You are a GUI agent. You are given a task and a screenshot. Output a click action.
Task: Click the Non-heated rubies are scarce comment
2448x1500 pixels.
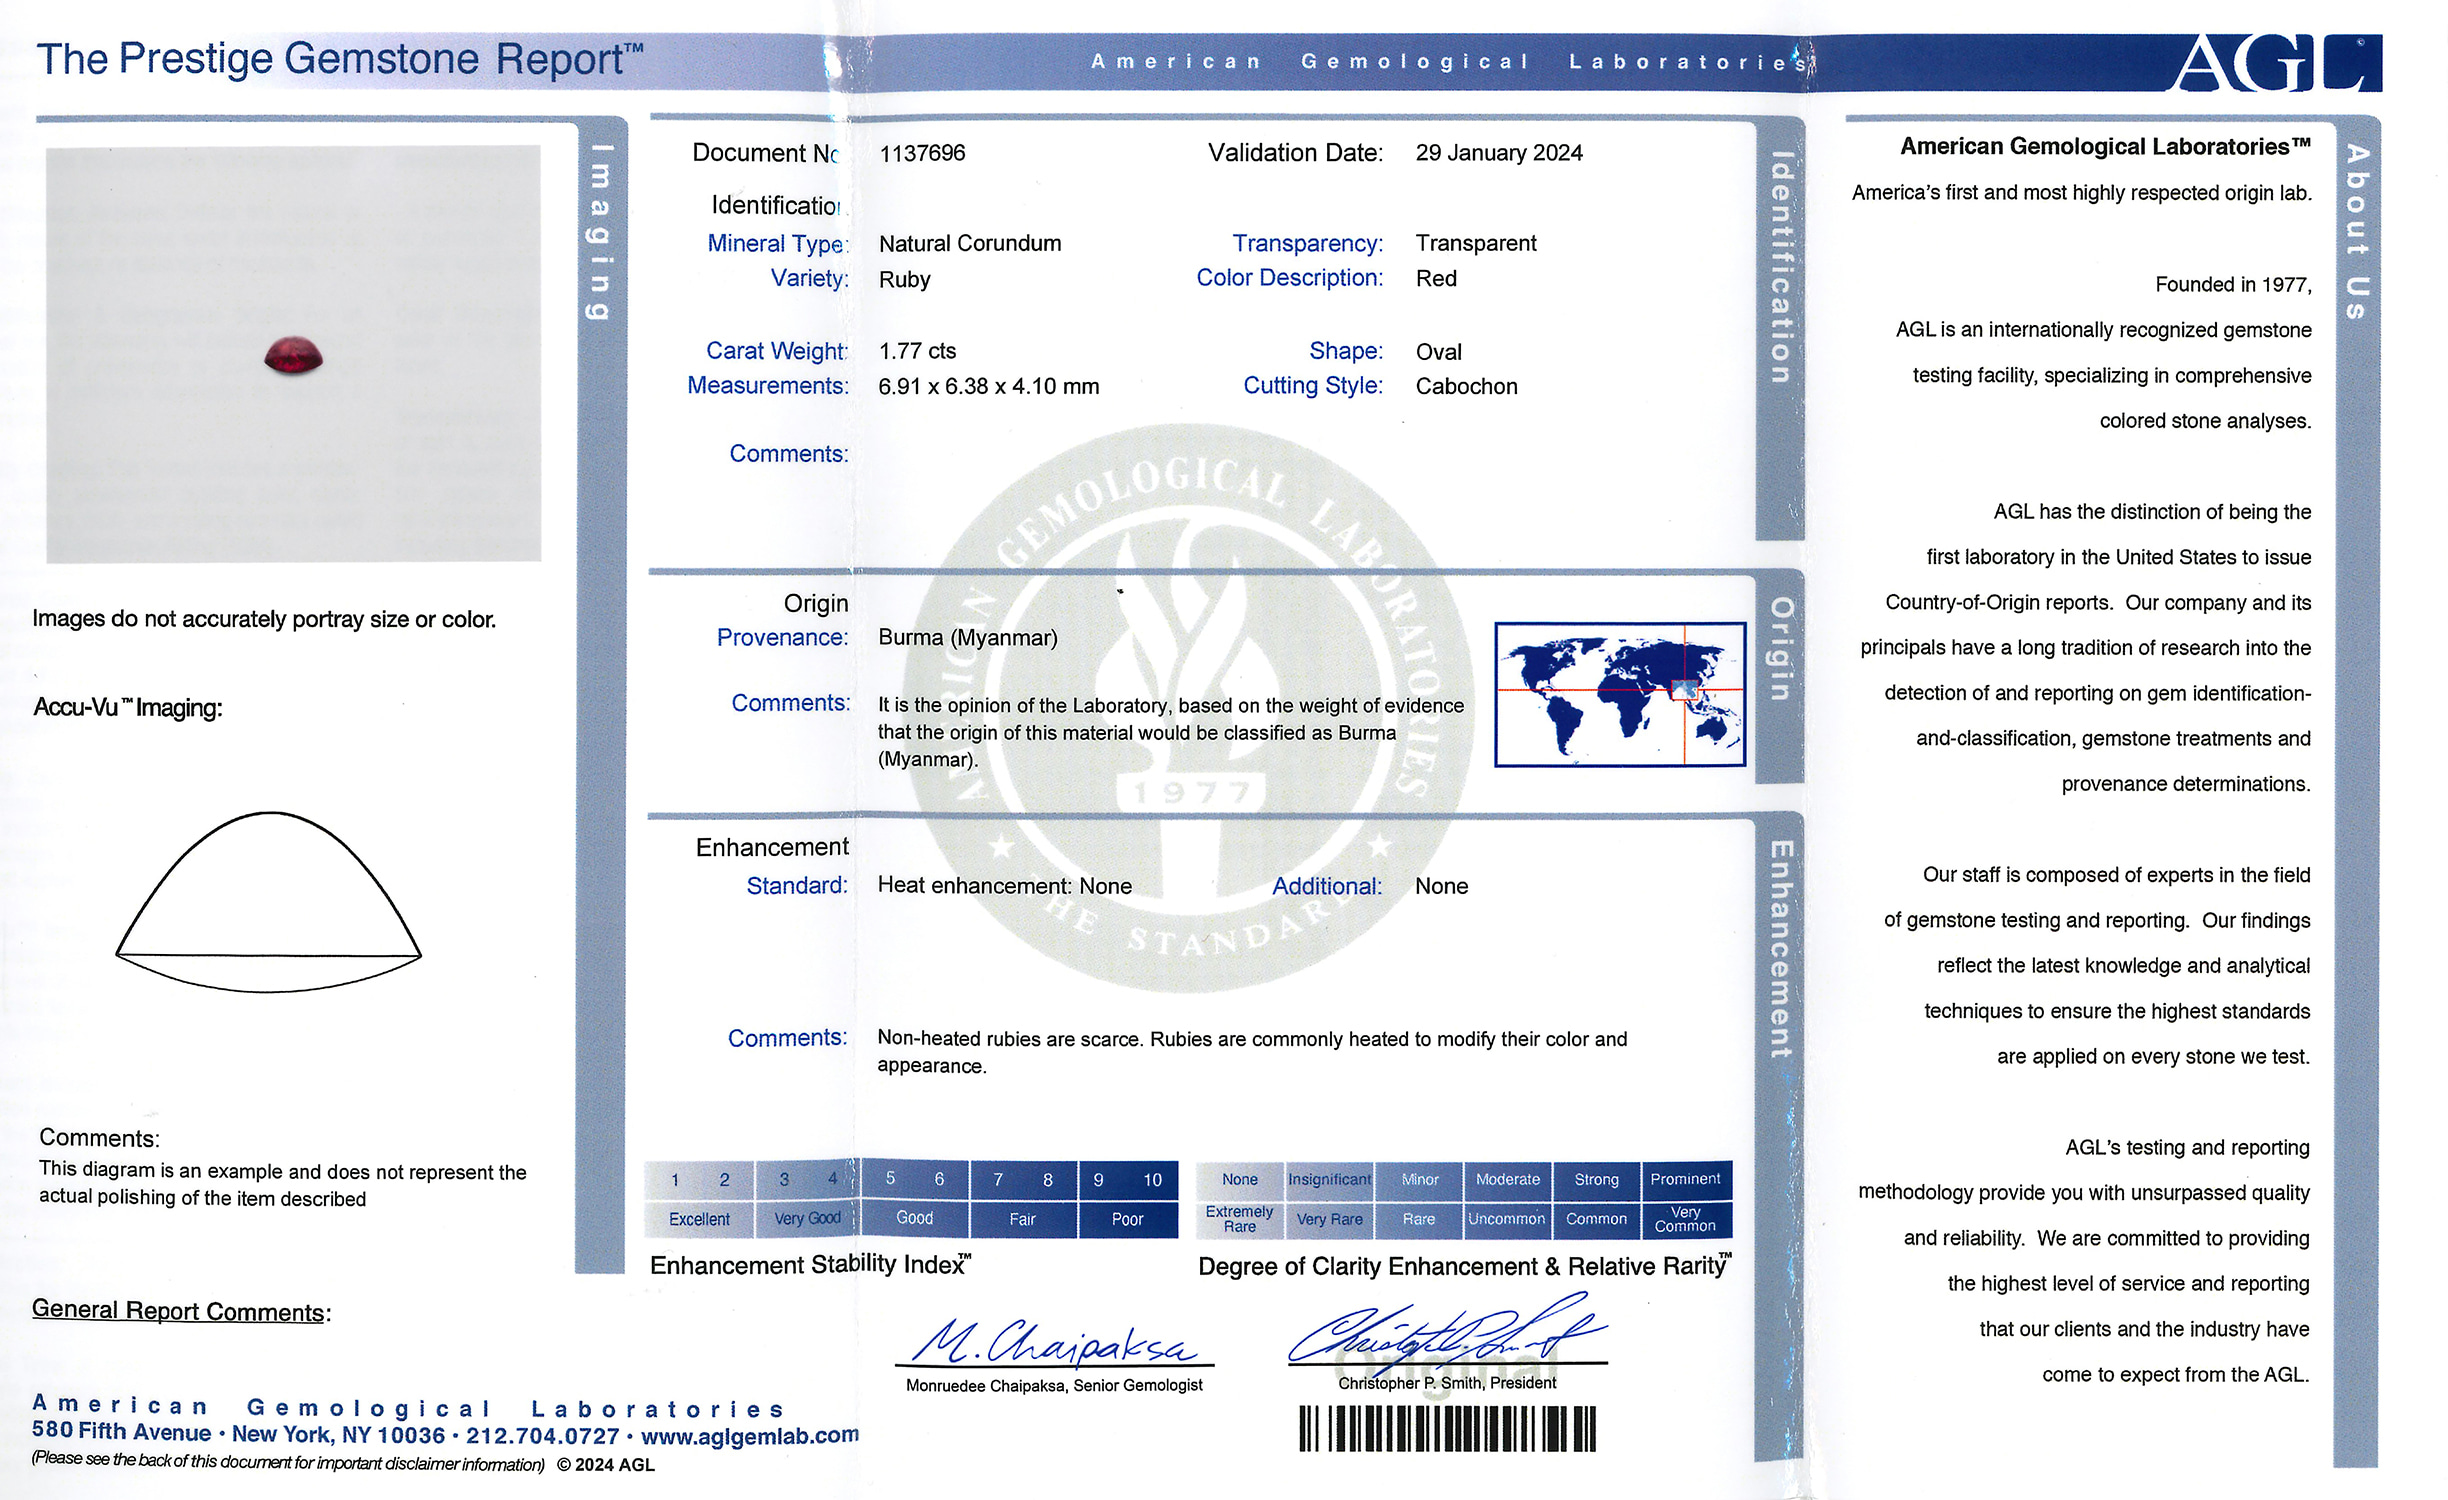pos(1252,1052)
